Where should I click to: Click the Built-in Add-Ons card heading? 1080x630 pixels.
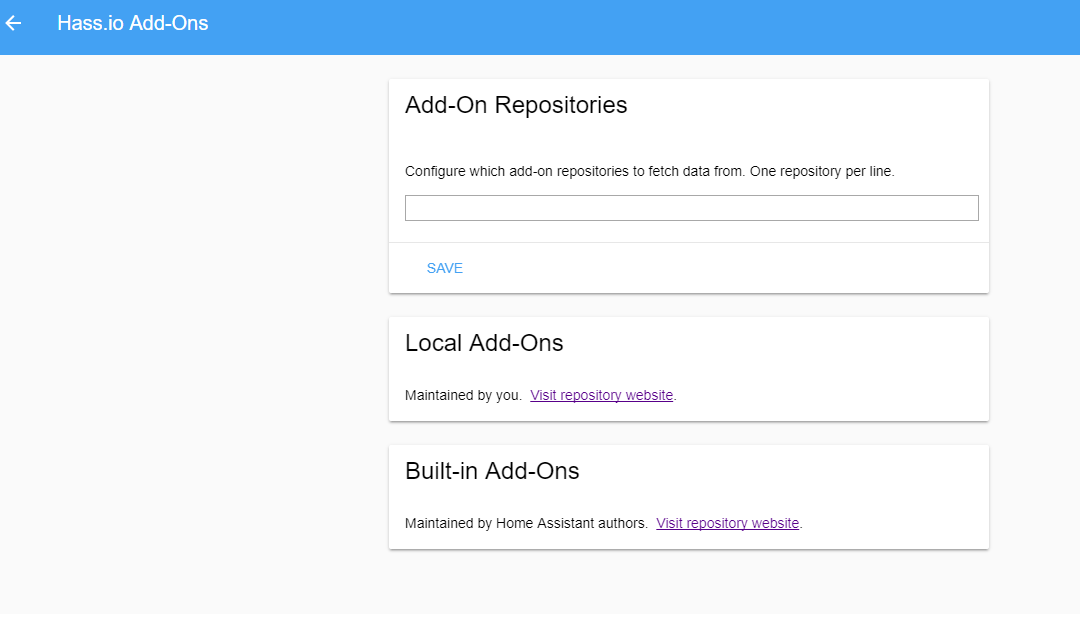coord(491,470)
